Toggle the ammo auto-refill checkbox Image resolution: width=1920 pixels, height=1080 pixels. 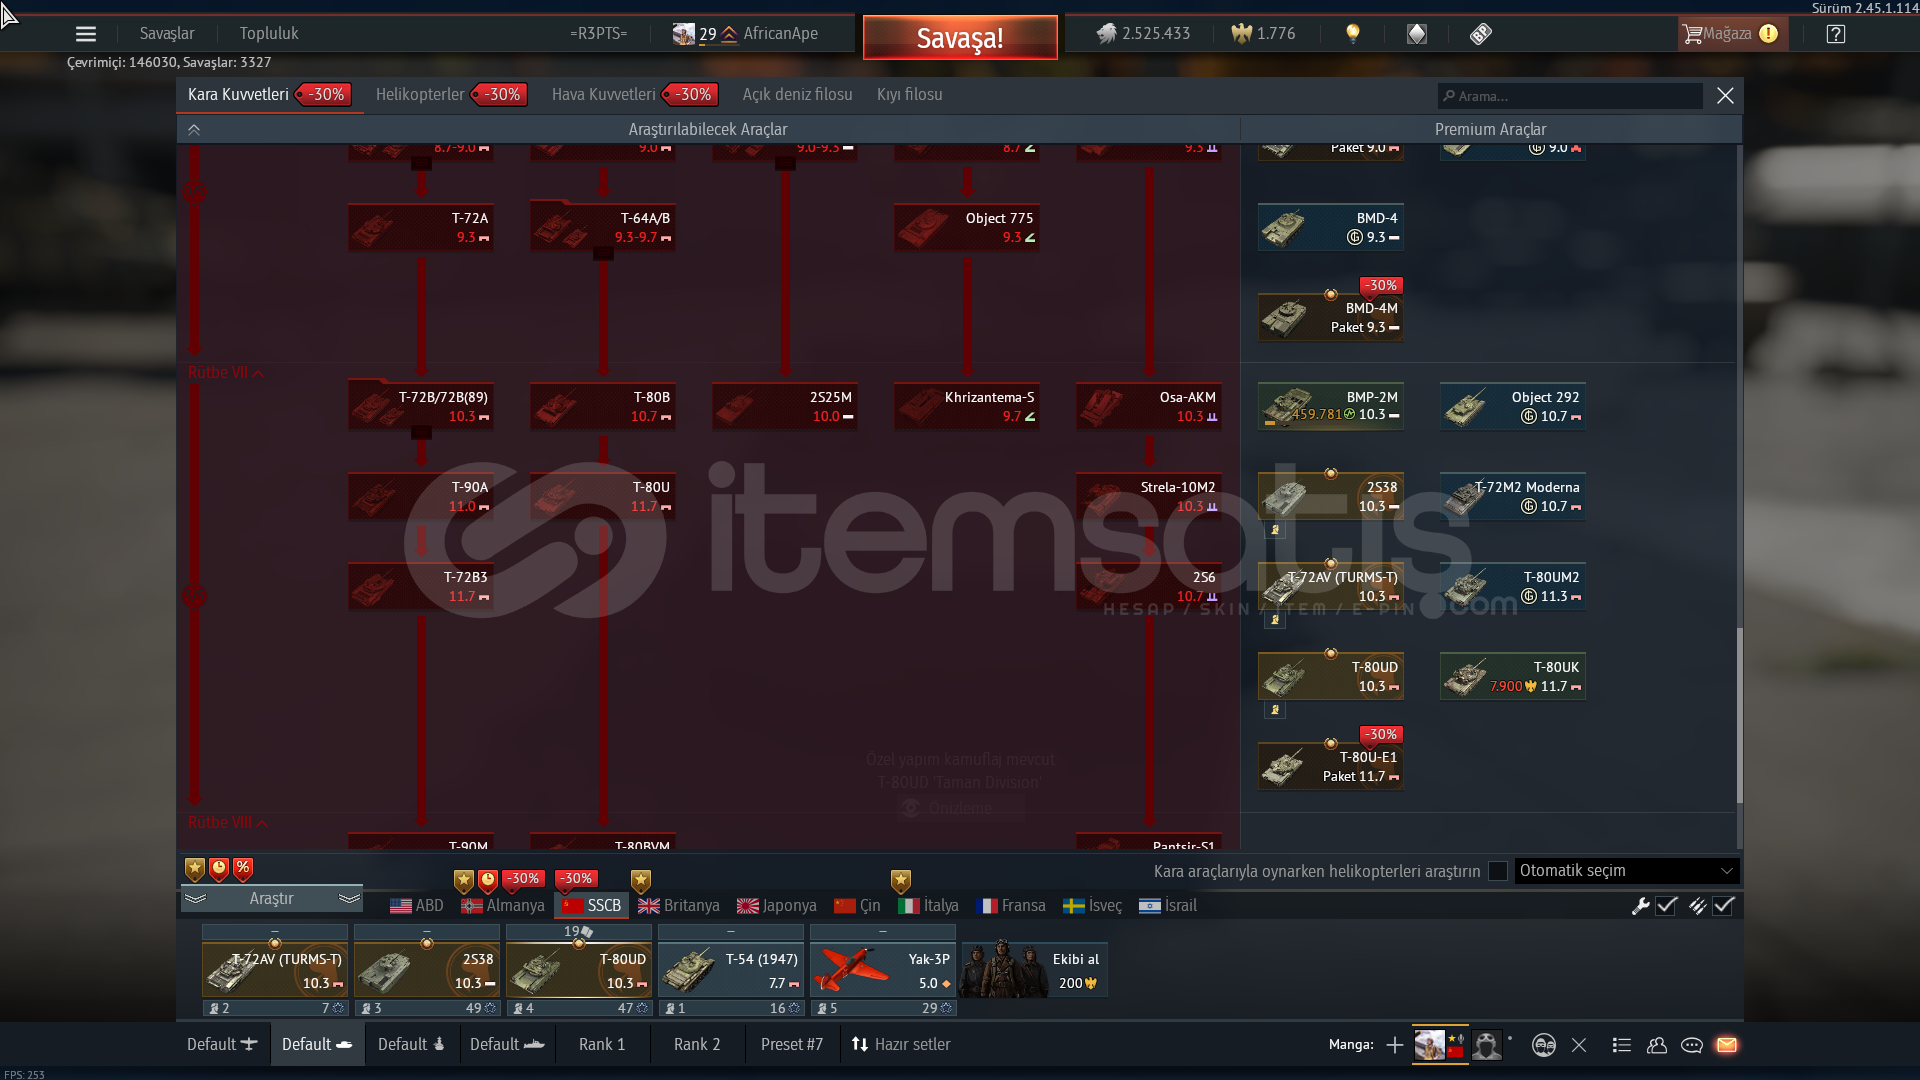[x=1723, y=906]
